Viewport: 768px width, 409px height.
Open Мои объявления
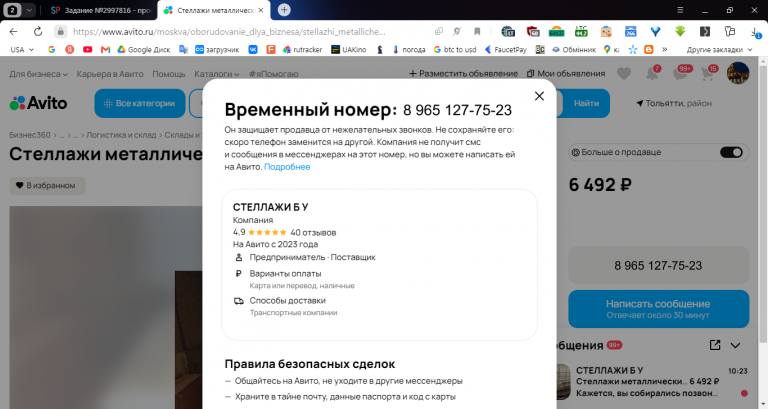click(x=566, y=73)
